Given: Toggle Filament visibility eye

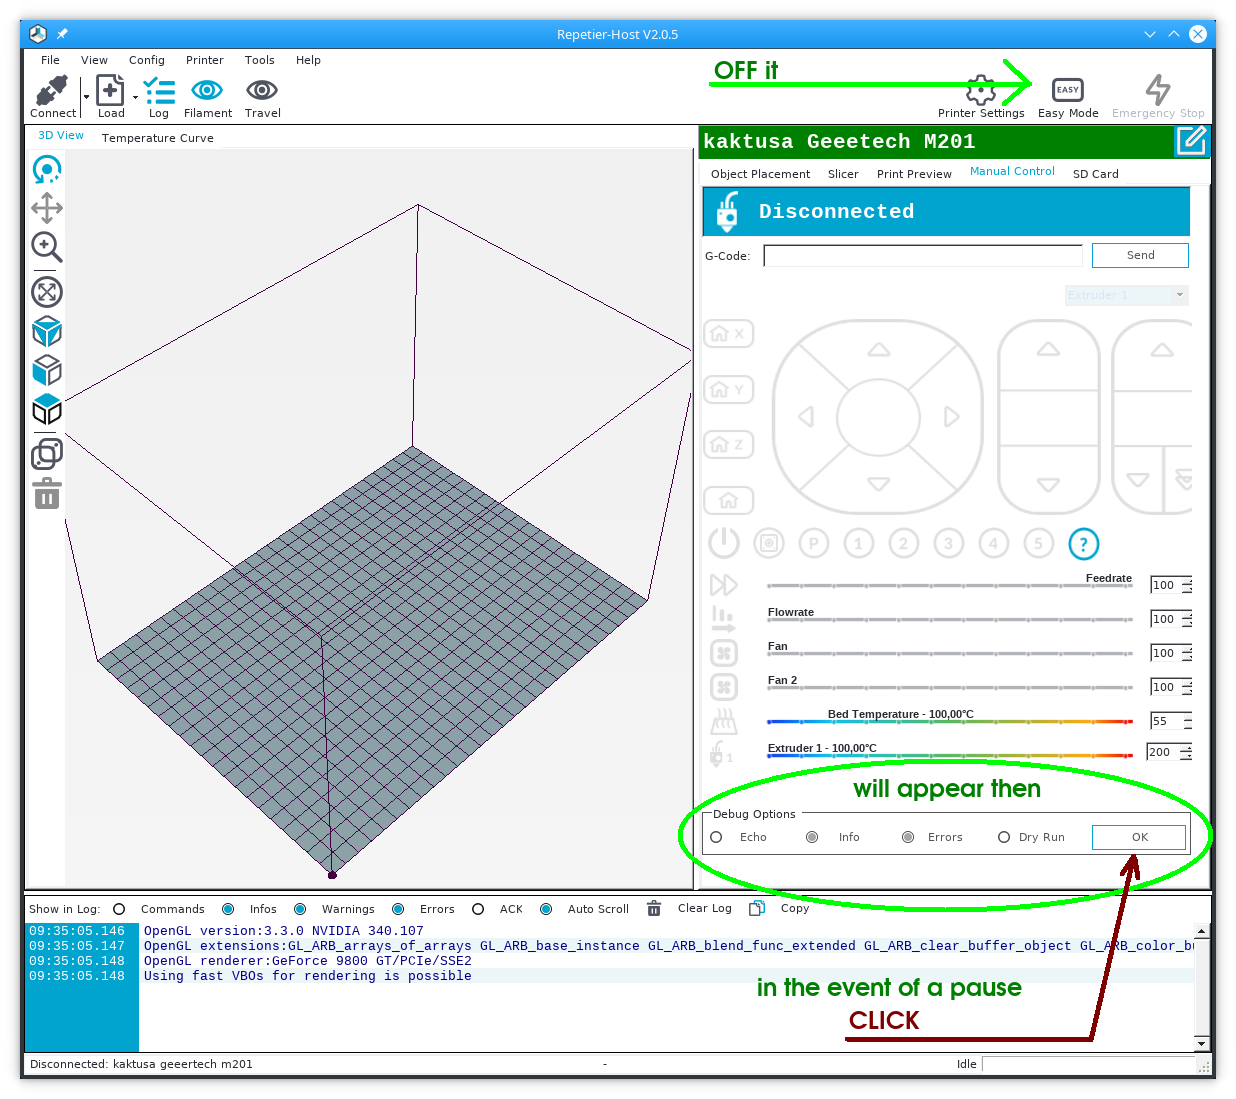Looking at the screenshot, I should click(207, 90).
